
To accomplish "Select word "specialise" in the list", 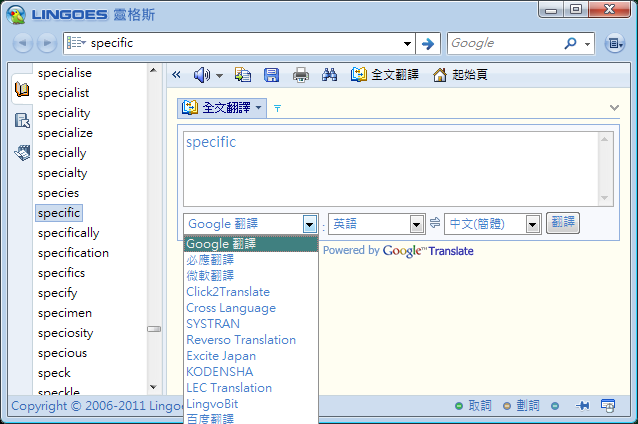I will pyautogui.click(x=65, y=73).
